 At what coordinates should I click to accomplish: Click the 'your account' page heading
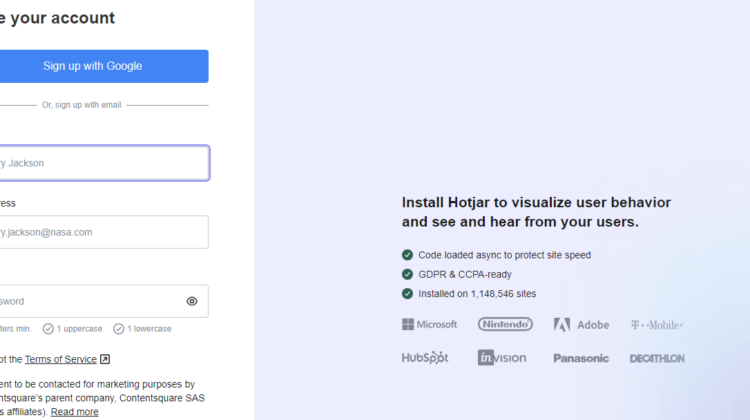click(x=57, y=18)
